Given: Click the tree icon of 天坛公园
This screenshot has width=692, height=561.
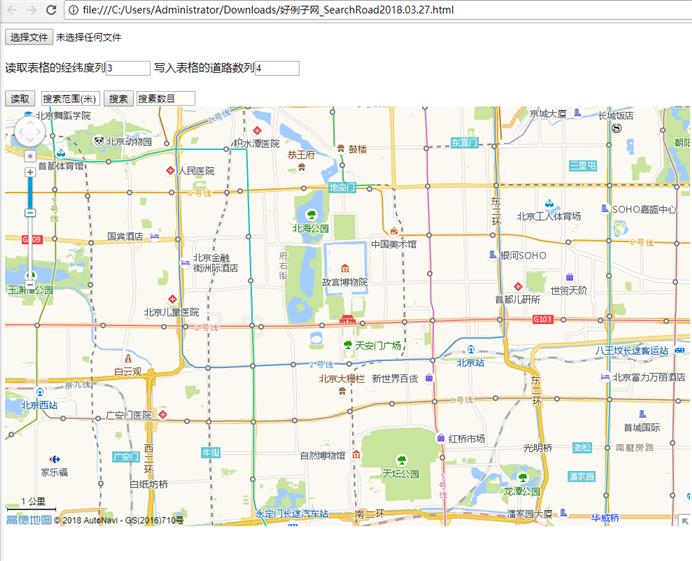Looking at the screenshot, I should pyautogui.click(x=401, y=460).
